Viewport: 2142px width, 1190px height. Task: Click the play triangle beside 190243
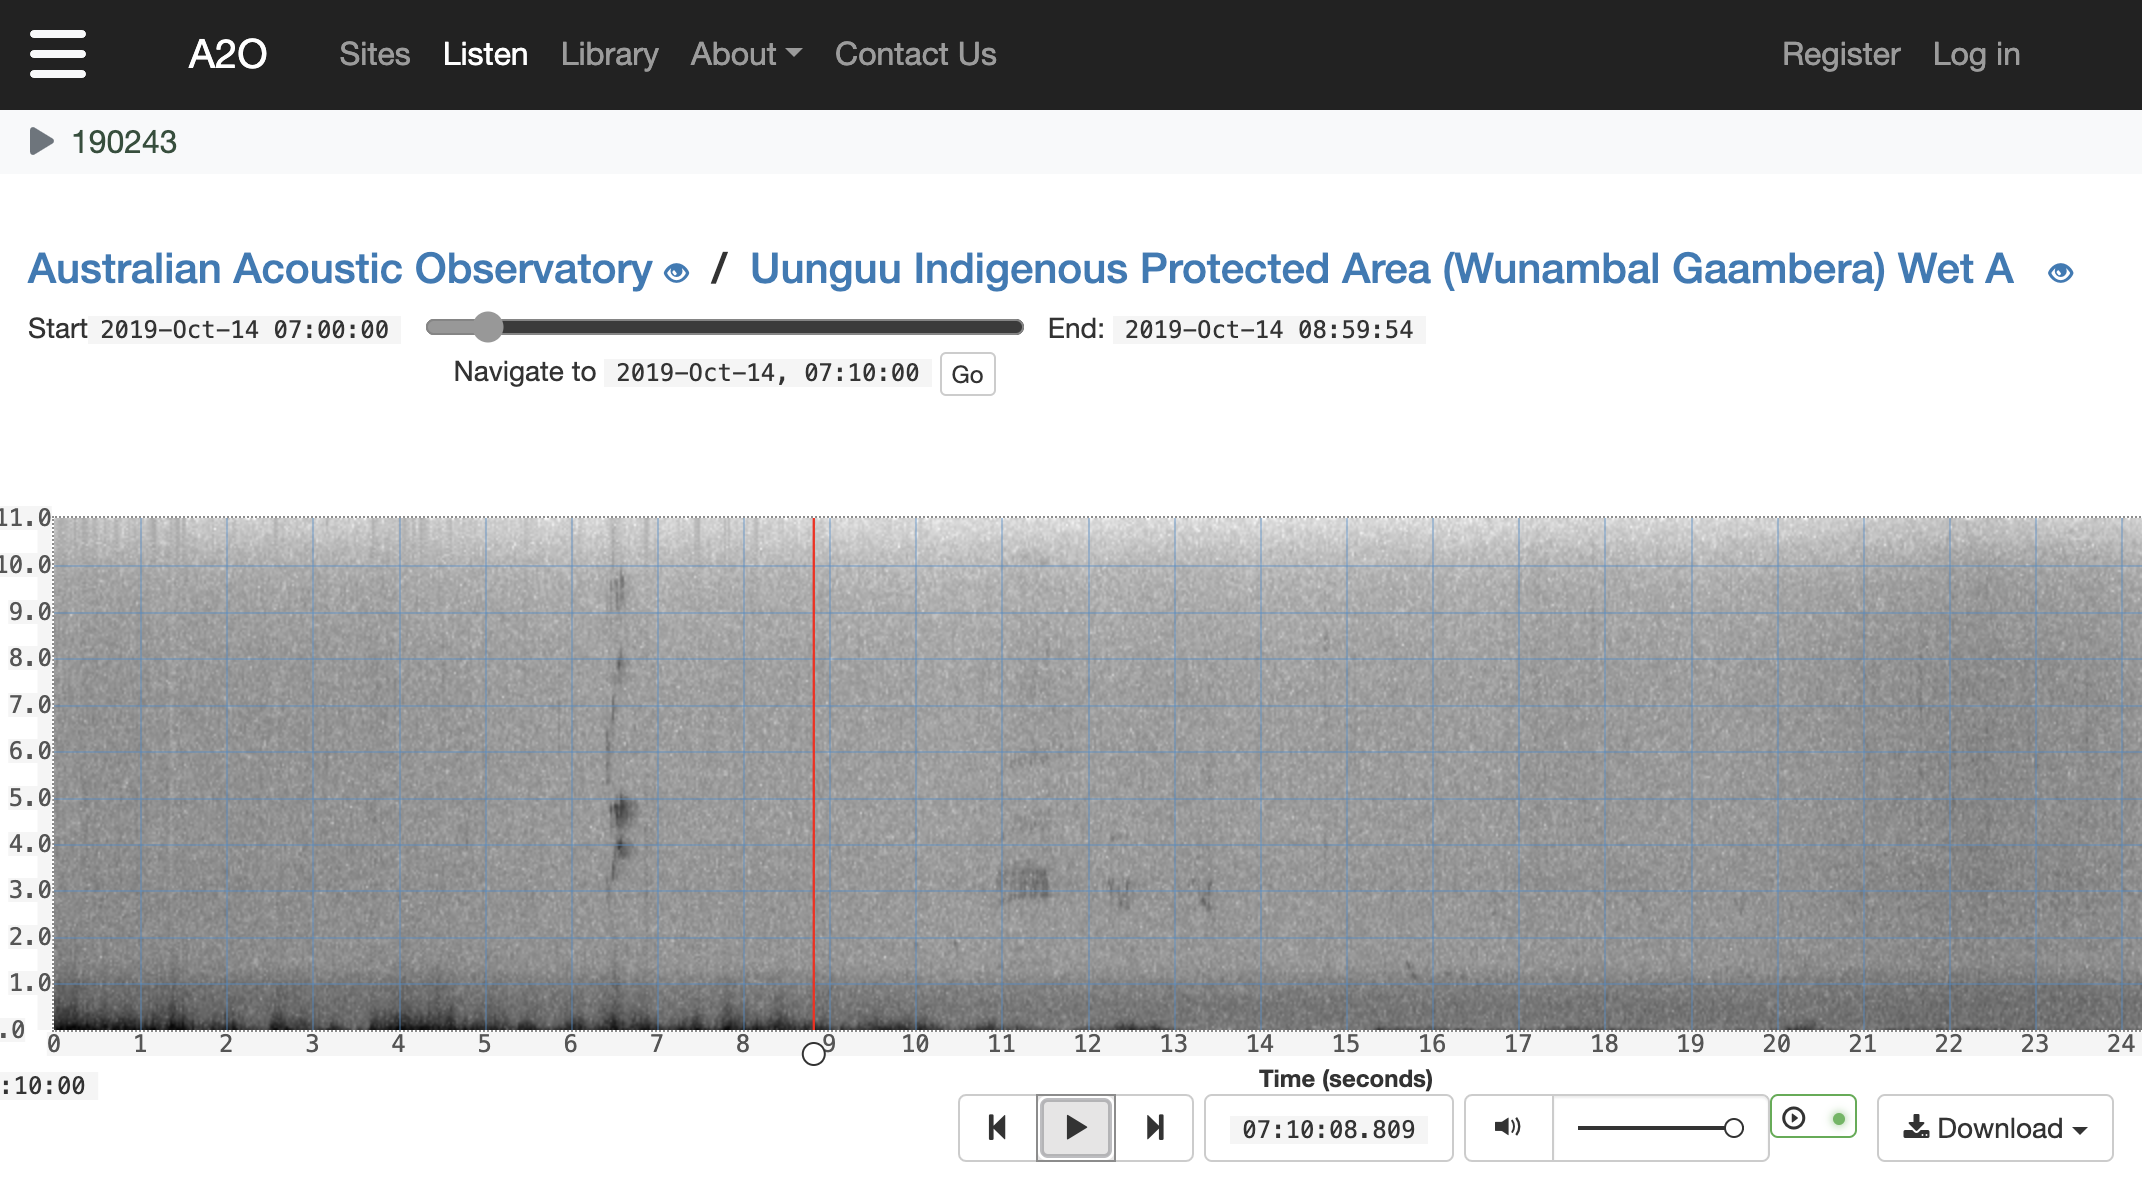[x=41, y=142]
